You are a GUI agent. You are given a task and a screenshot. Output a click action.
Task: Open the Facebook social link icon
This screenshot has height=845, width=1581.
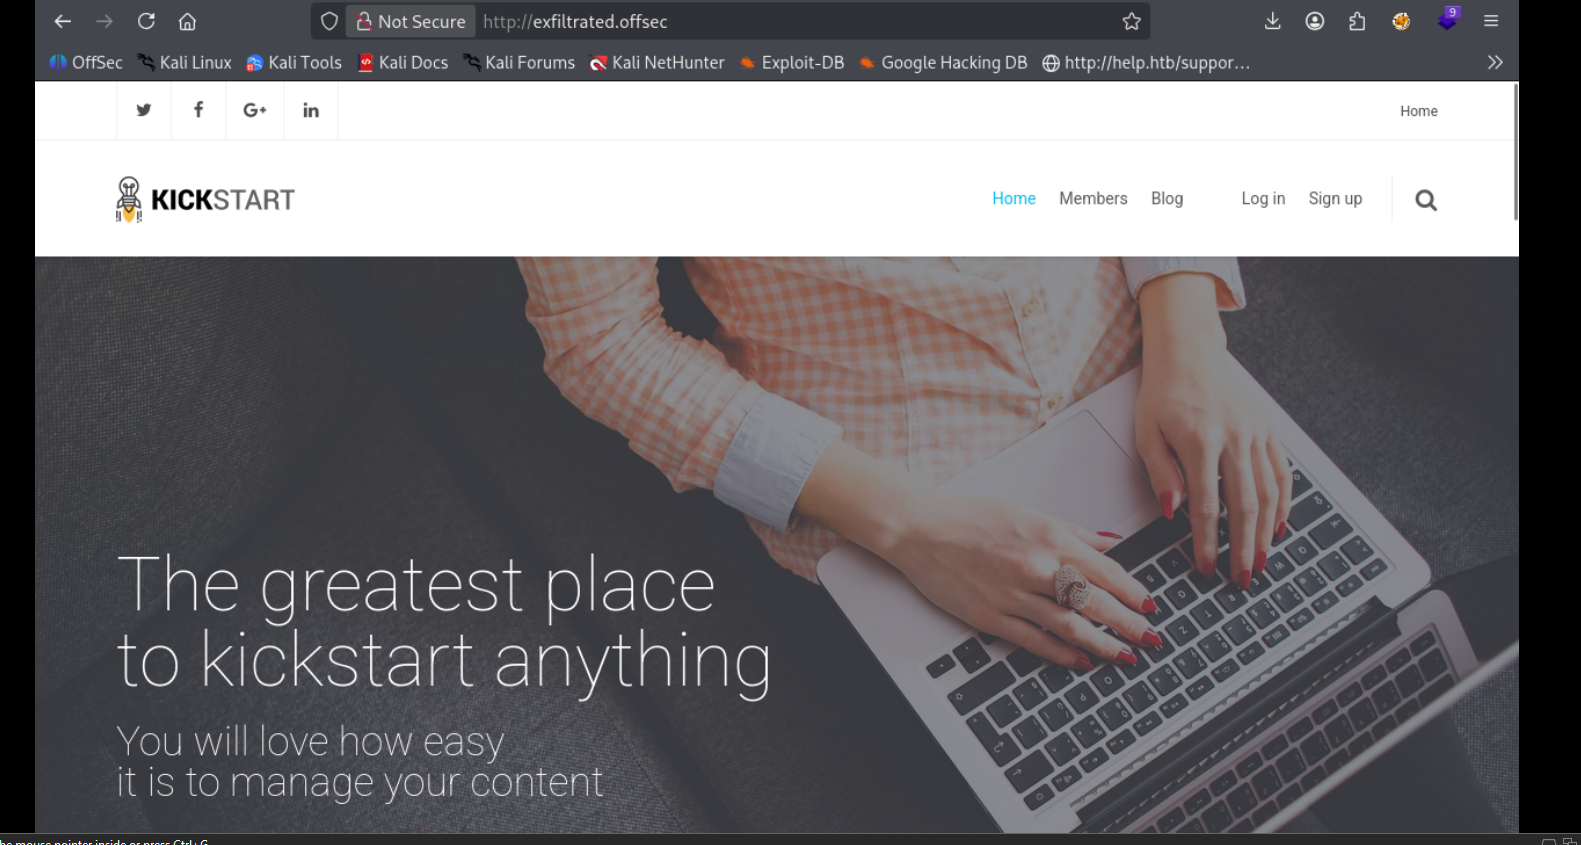point(198,110)
